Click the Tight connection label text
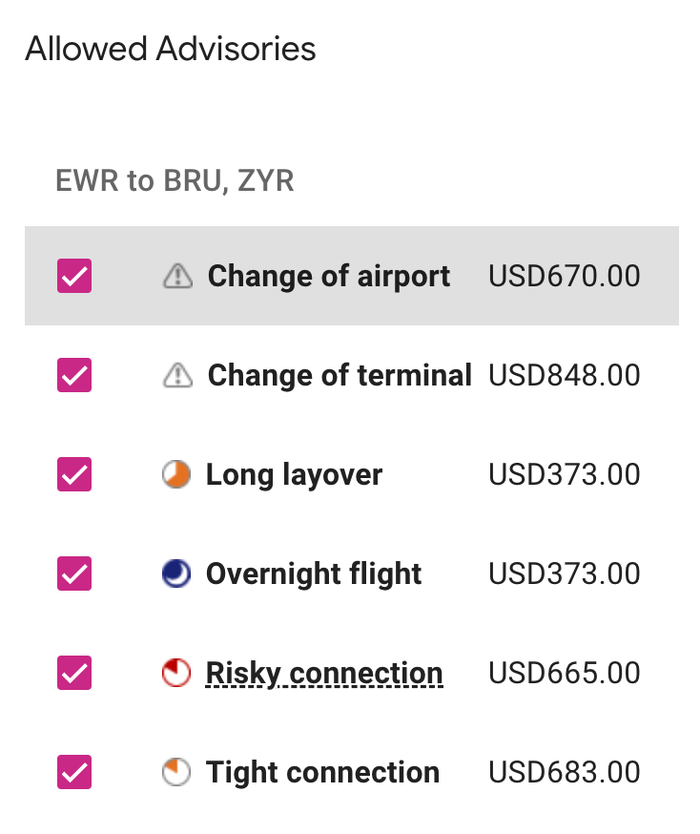The height and width of the screenshot is (834, 700). tap(323, 772)
